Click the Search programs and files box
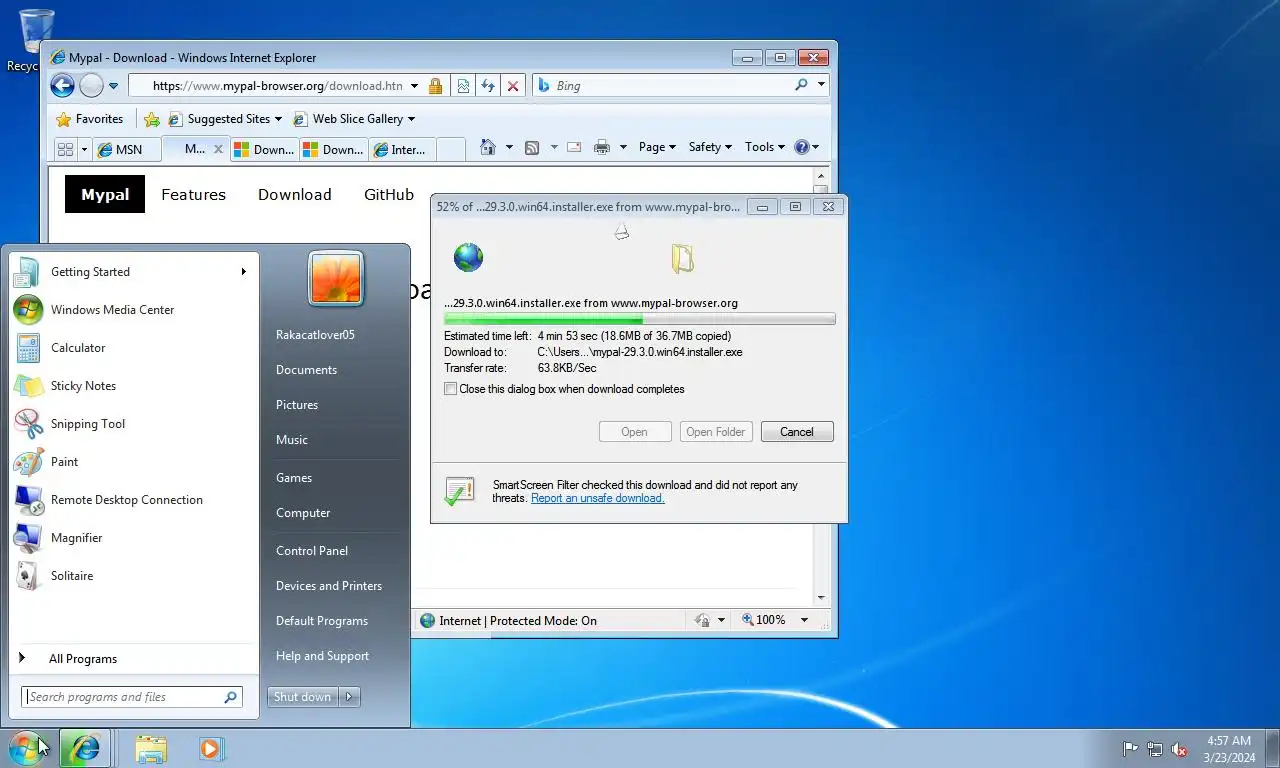1280x768 pixels. tap(131, 697)
